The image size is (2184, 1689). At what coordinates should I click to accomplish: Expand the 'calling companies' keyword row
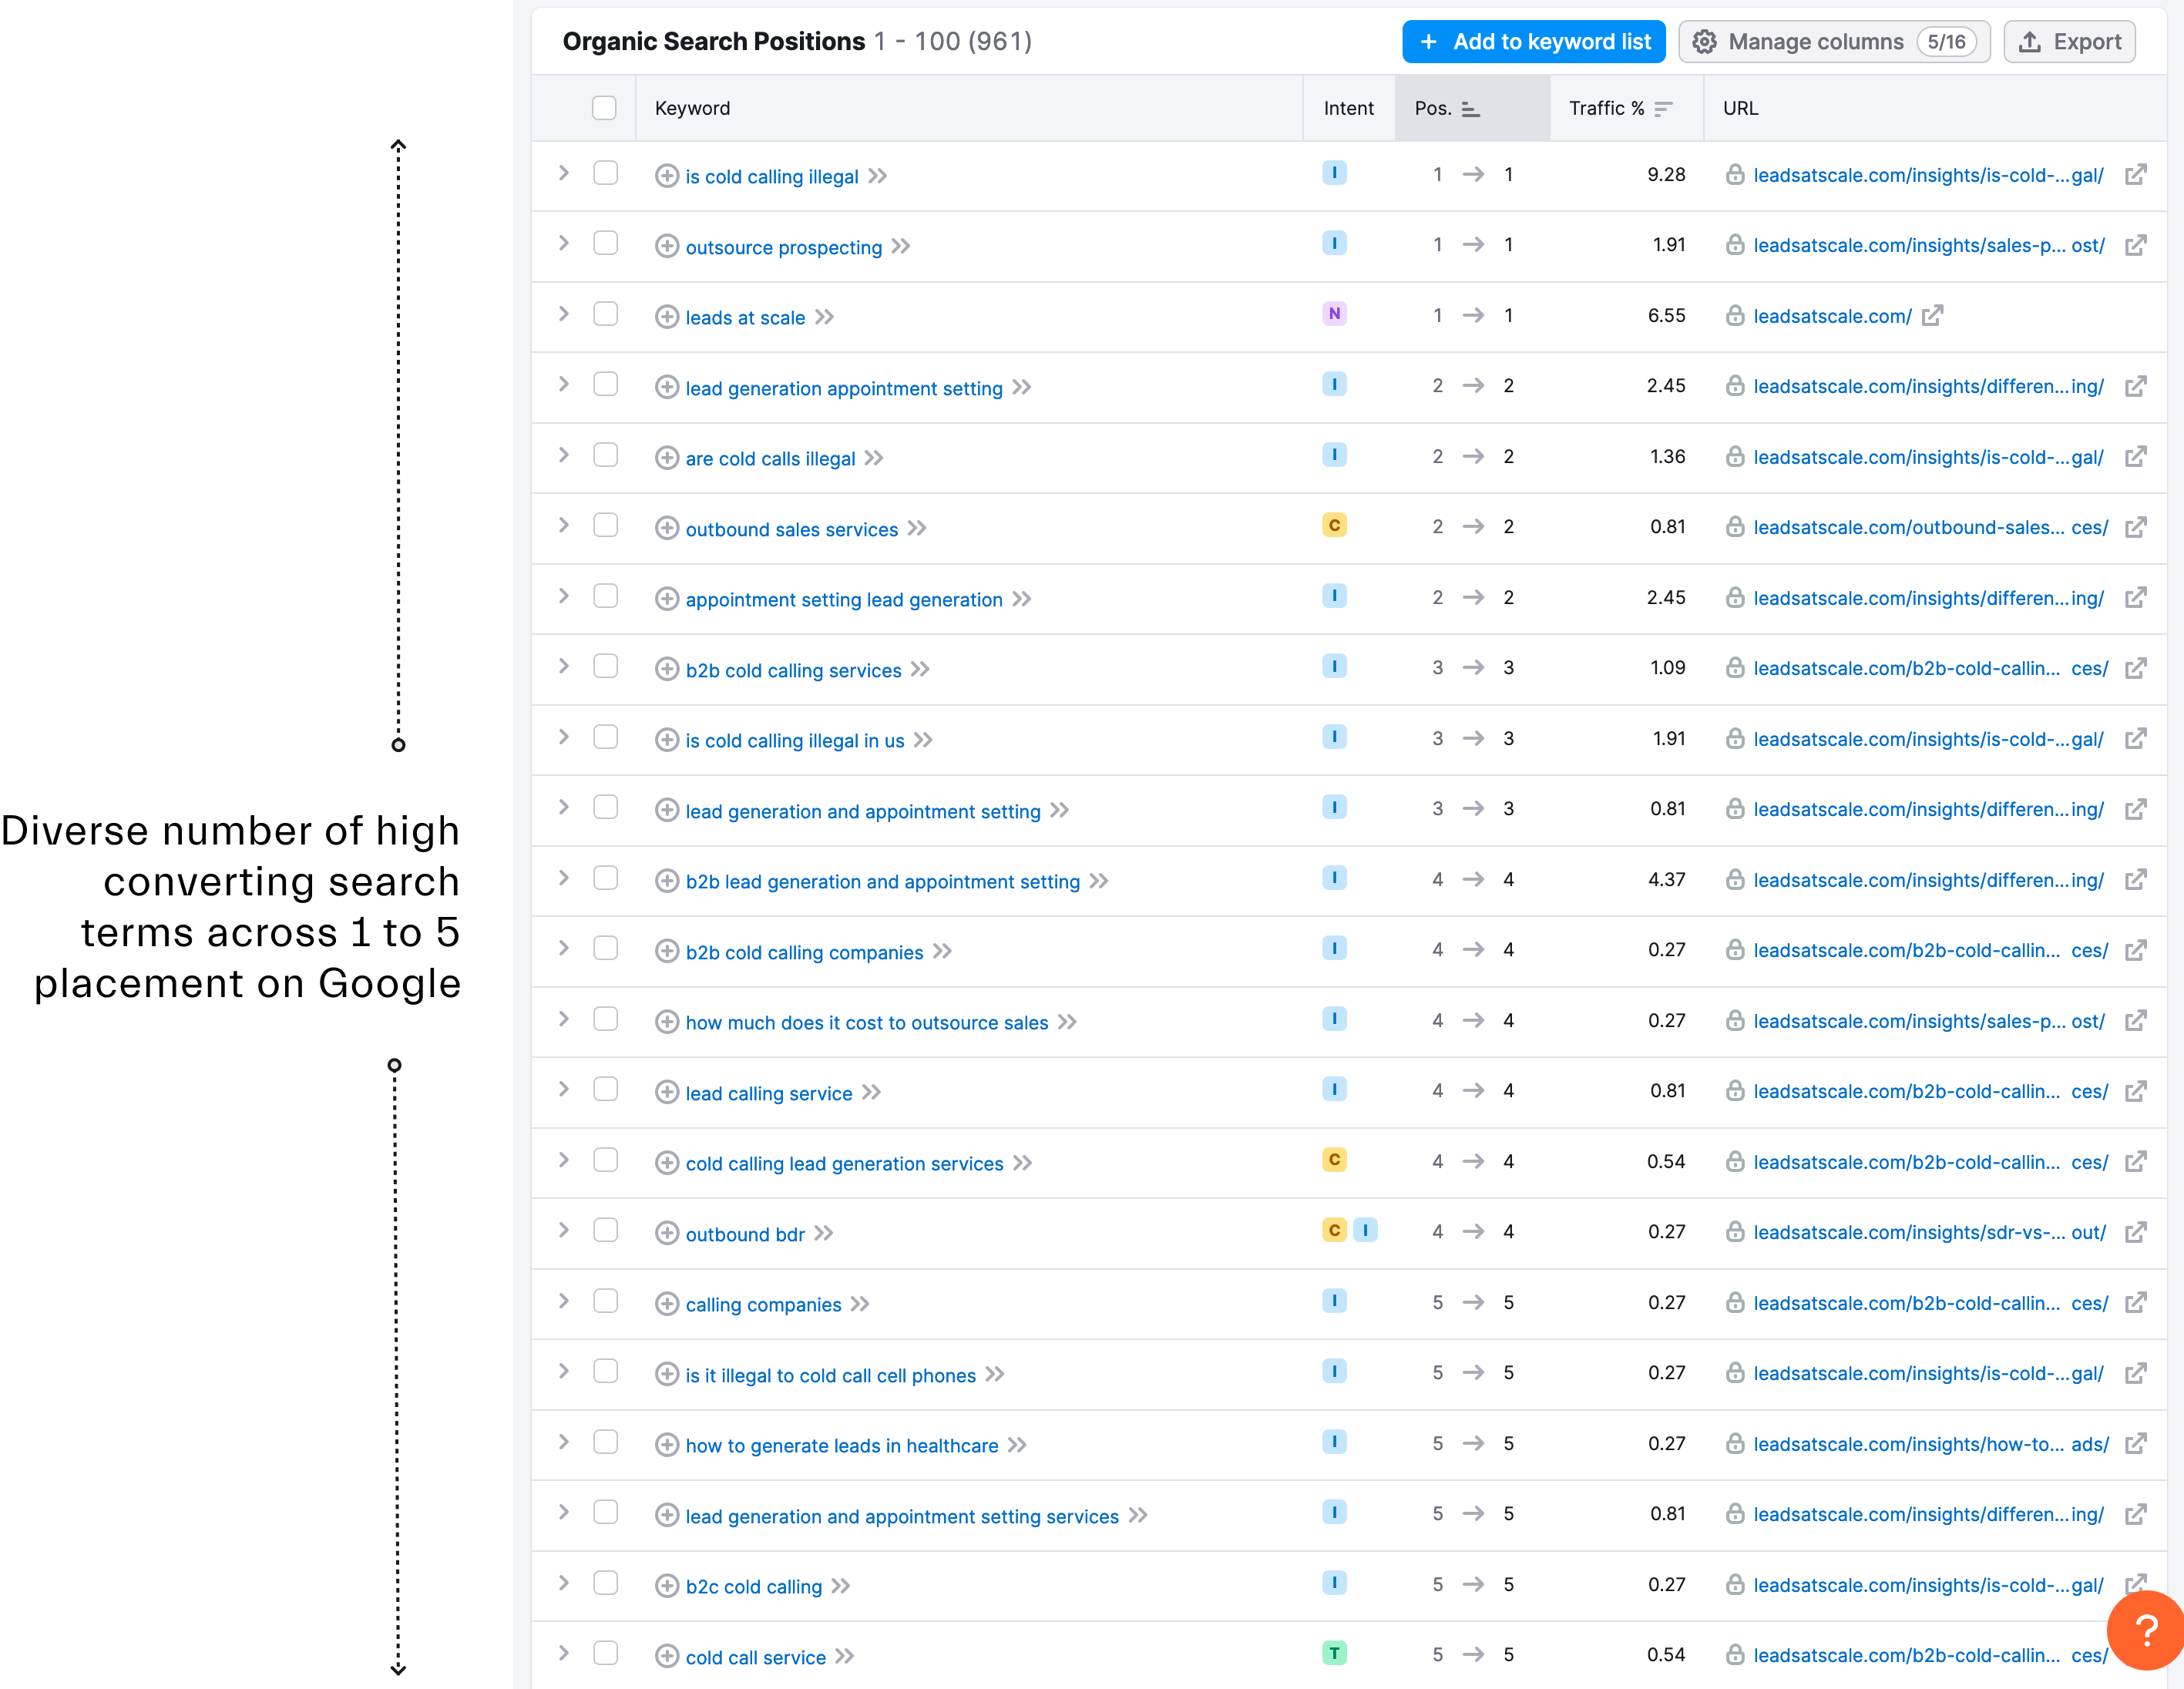[x=564, y=1302]
